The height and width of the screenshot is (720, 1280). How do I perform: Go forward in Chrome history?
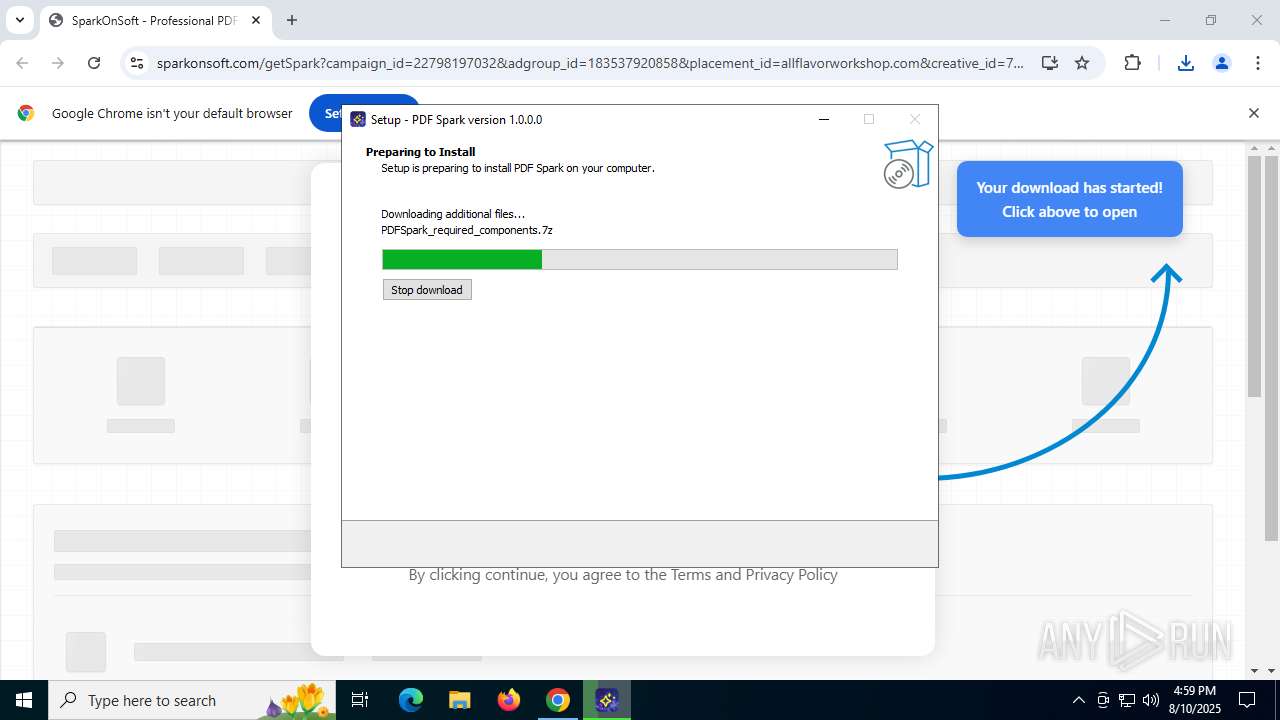(x=58, y=63)
